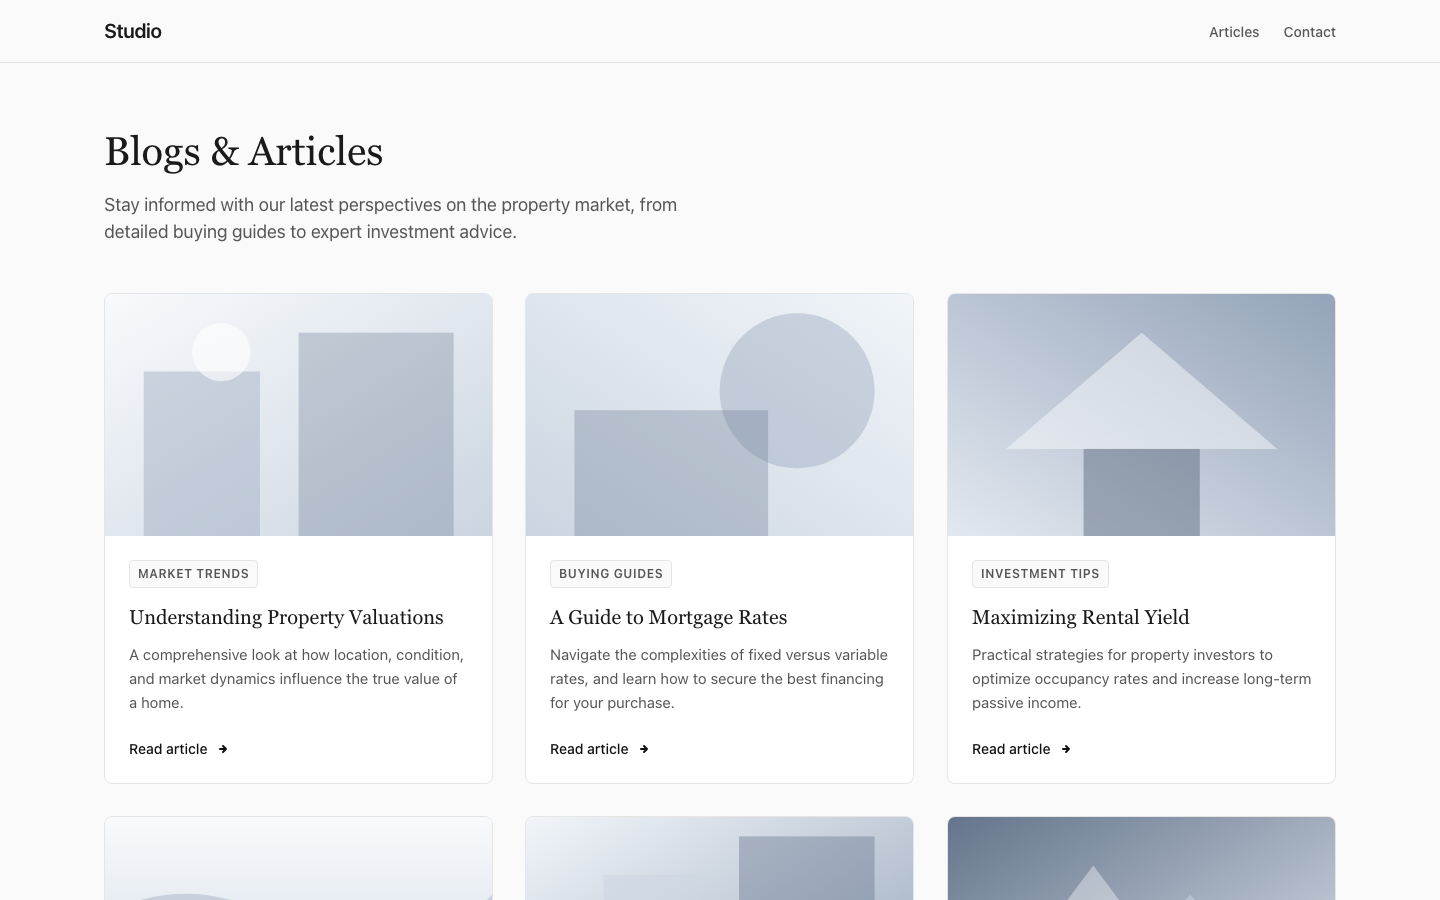Read article on Understanding Property Valuations
The width and height of the screenshot is (1440, 900).
tap(179, 749)
